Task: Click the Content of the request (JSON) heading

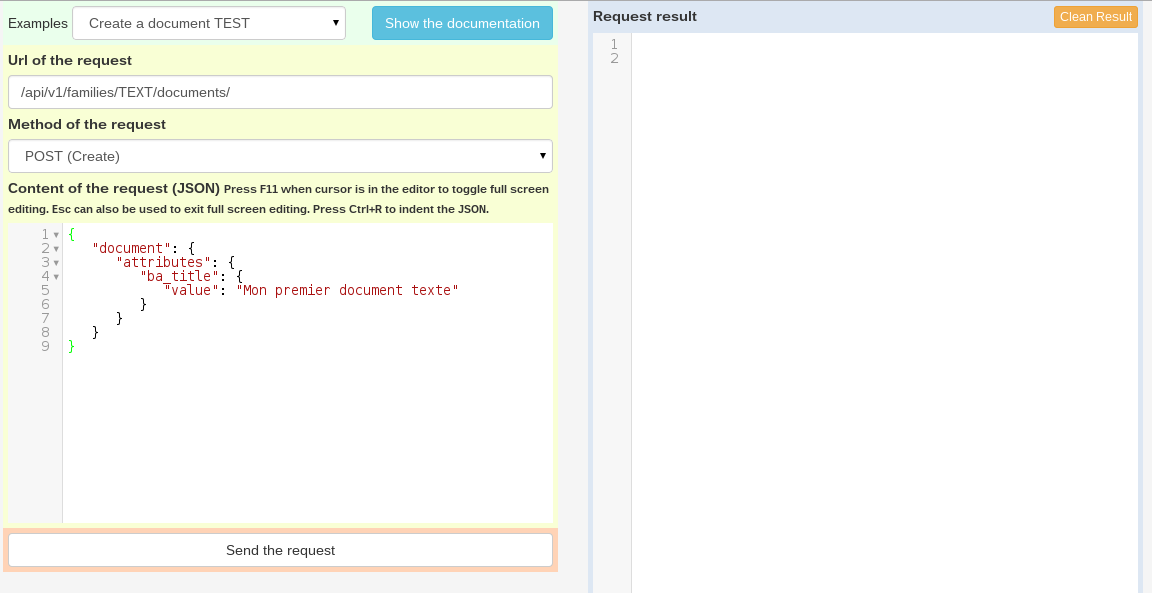Action: tap(114, 188)
